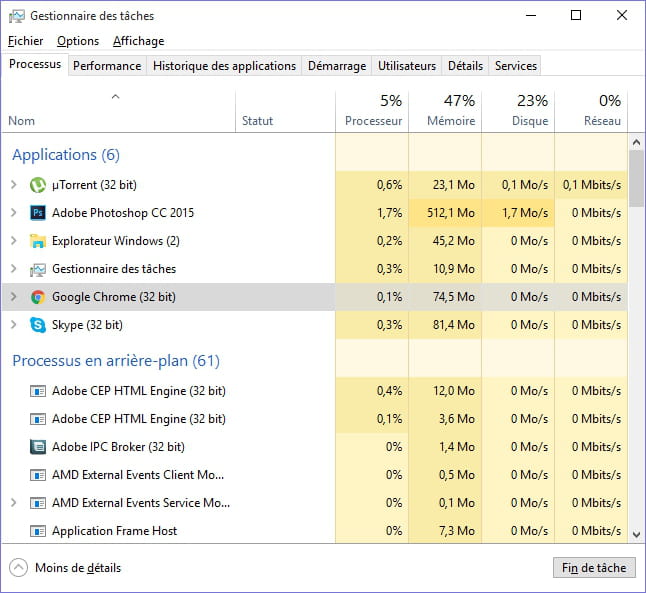Click icon of first Adobe CEP HTML Engine
The image size is (646, 593).
pyautogui.click(x=38, y=391)
